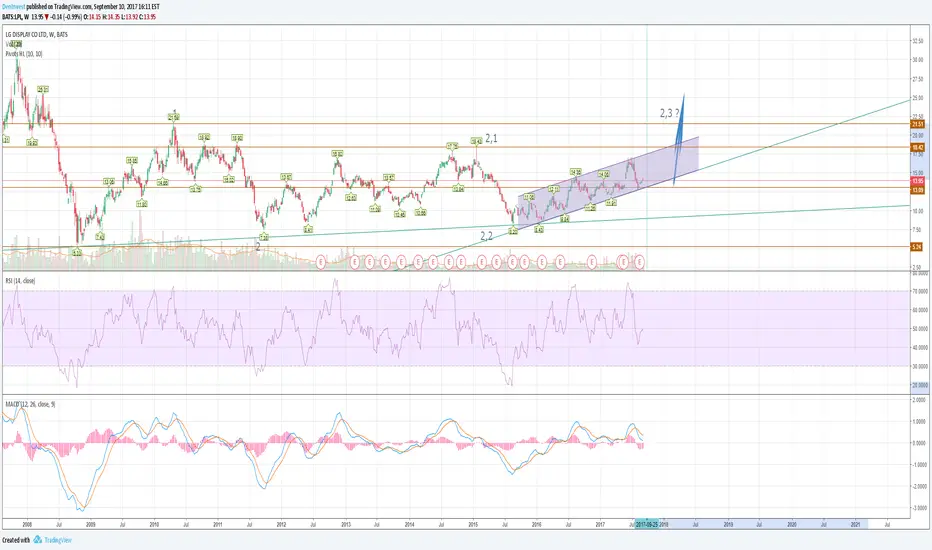Click the 18.42 price level label
This screenshot has height=550, width=932.
coord(917,147)
